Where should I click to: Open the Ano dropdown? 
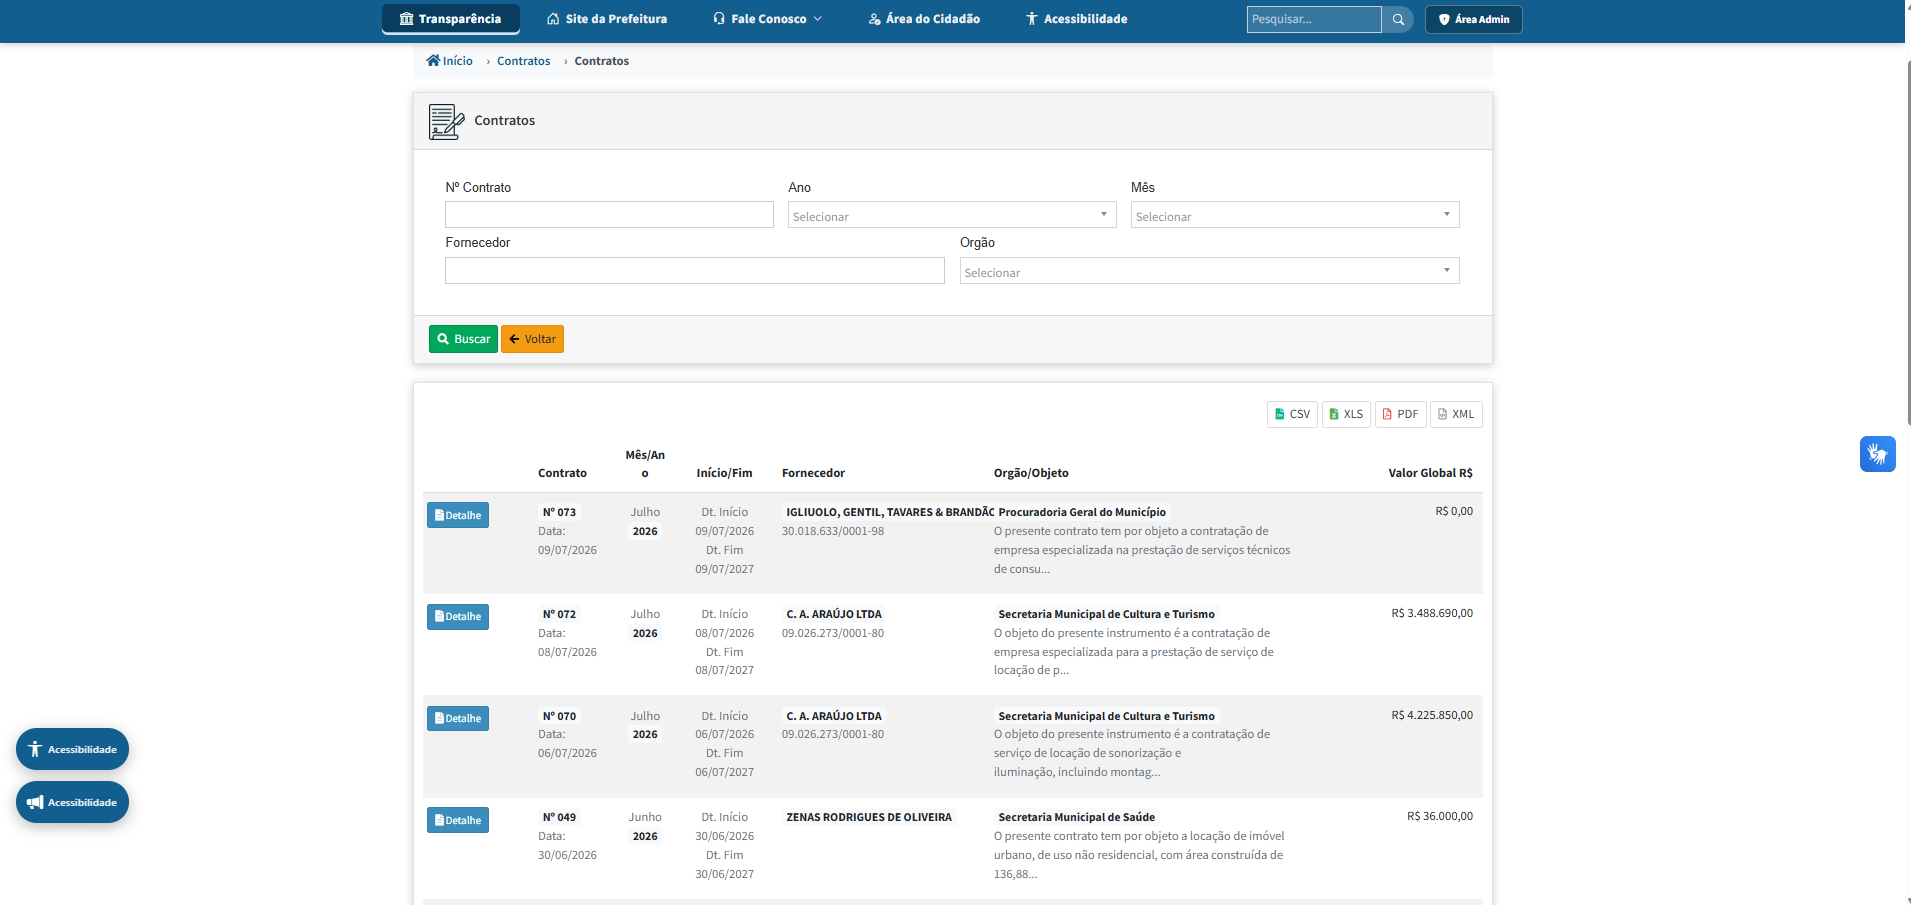coord(952,215)
